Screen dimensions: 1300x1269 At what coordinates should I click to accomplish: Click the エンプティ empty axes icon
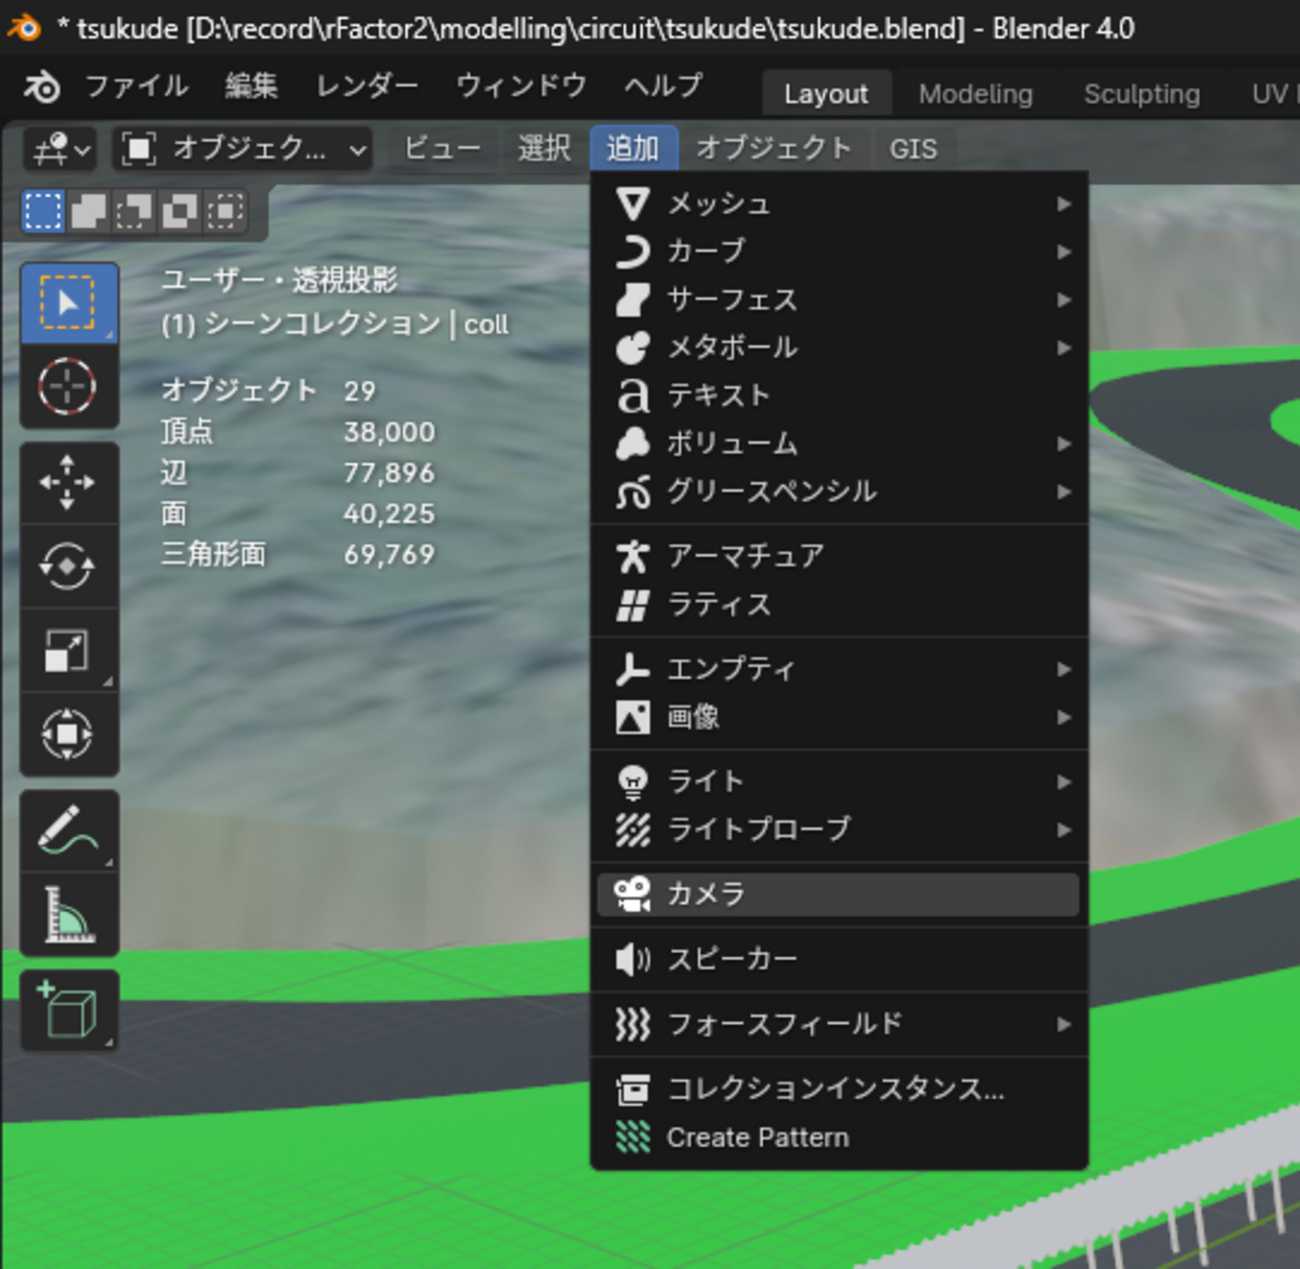tap(633, 669)
